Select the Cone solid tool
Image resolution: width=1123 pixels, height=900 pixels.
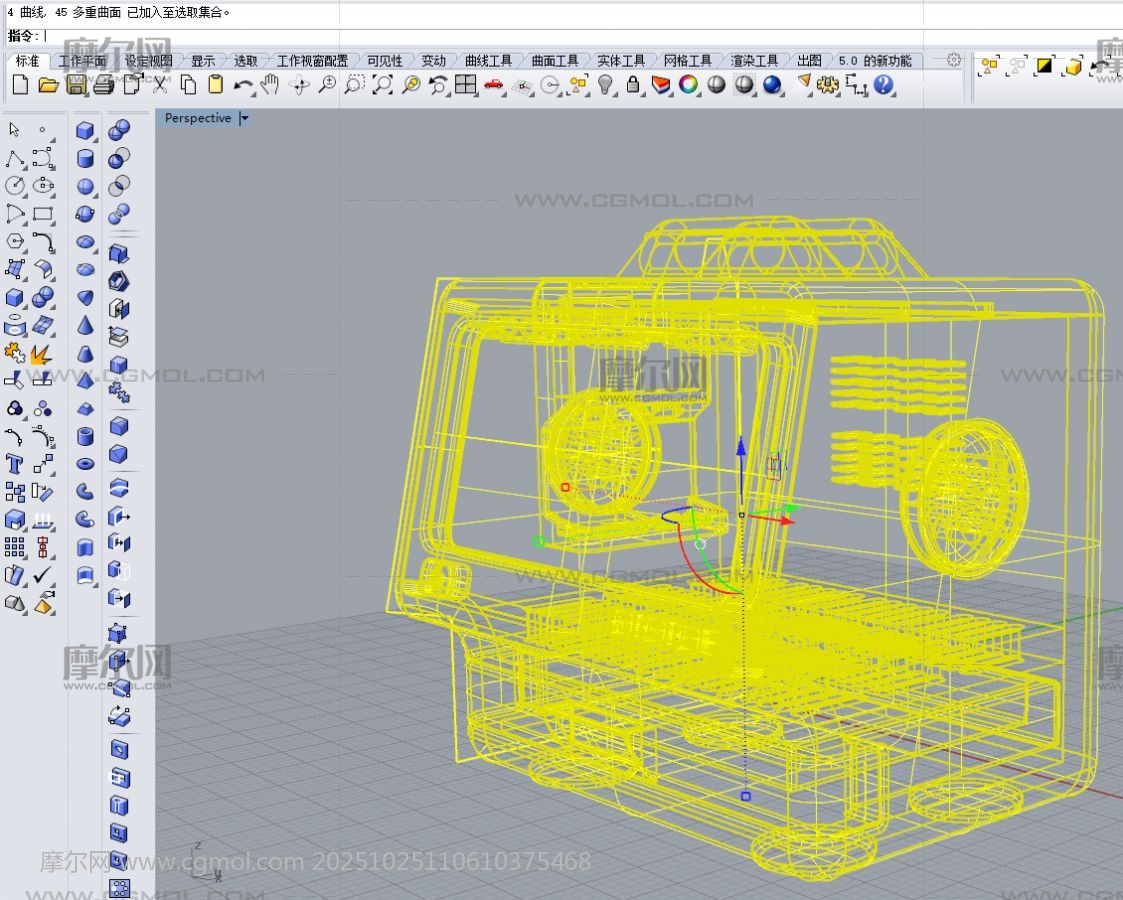point(86,326)
